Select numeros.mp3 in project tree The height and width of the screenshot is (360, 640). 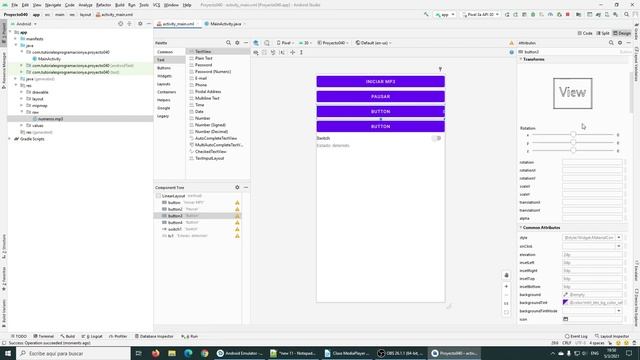point(50,119)
